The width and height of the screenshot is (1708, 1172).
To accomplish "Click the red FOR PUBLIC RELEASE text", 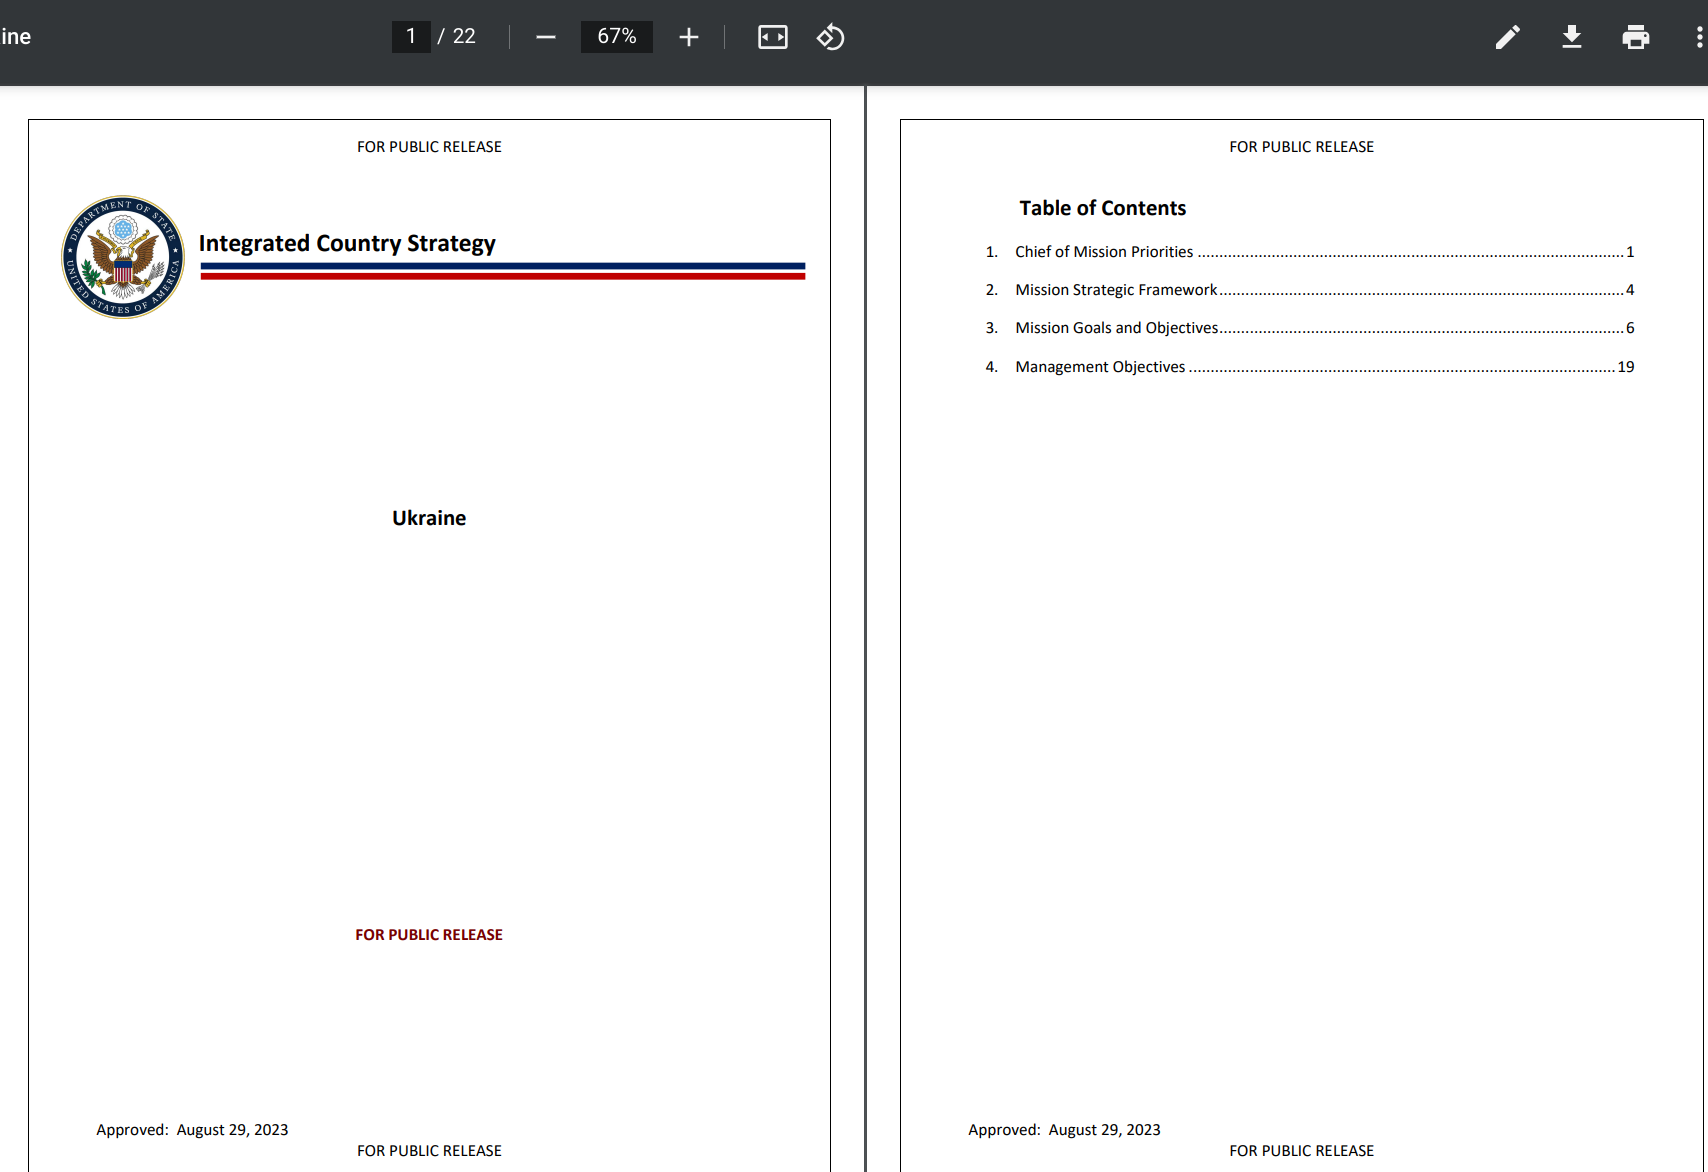I will [429, 935].
